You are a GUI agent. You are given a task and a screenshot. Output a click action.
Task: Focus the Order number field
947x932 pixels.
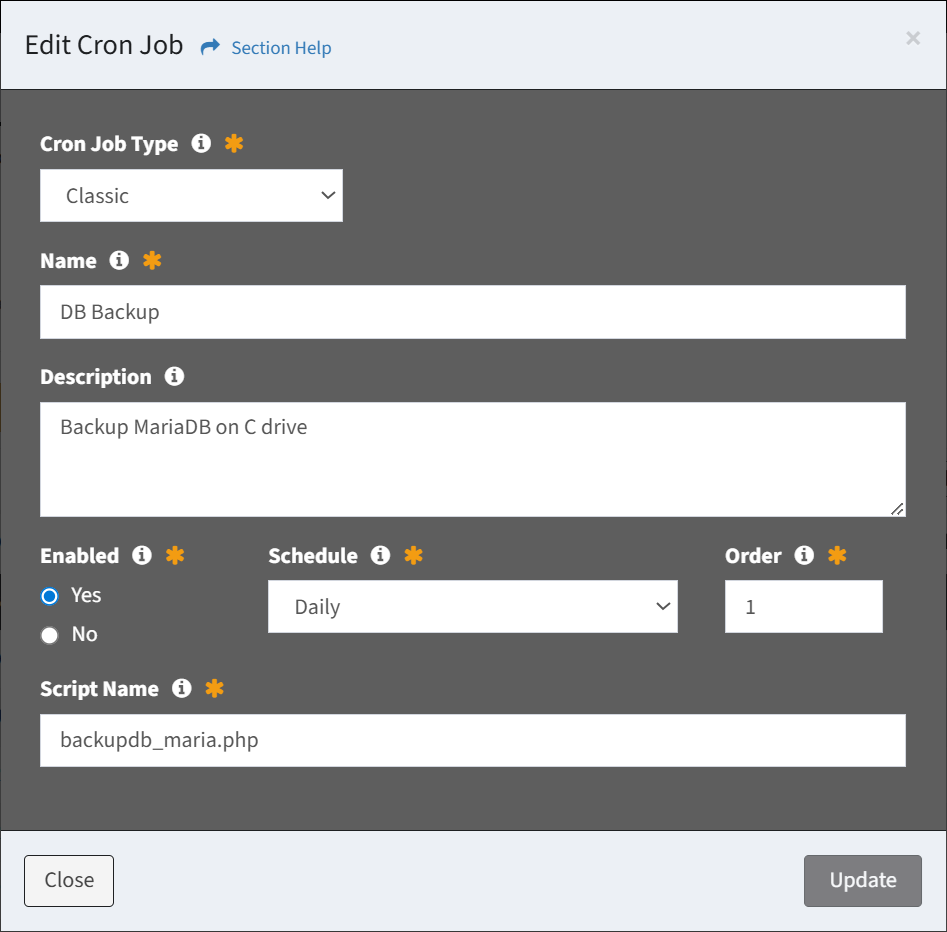point(803,607)
